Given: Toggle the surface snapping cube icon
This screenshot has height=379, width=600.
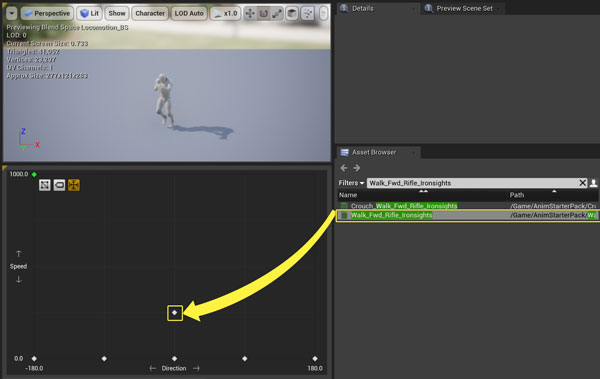Looking at the screenshot, I should tap(292, 14).
